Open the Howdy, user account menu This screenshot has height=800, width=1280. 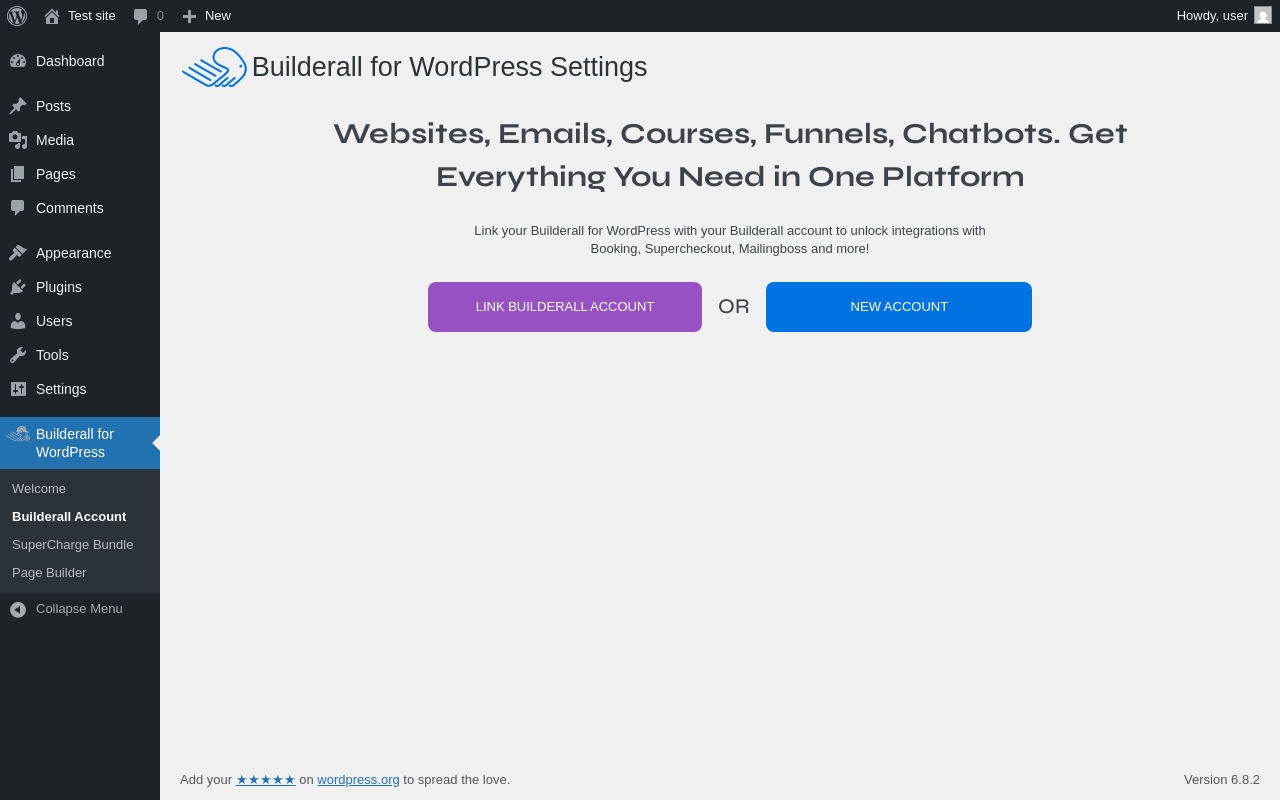click(x=1224, y=16)
